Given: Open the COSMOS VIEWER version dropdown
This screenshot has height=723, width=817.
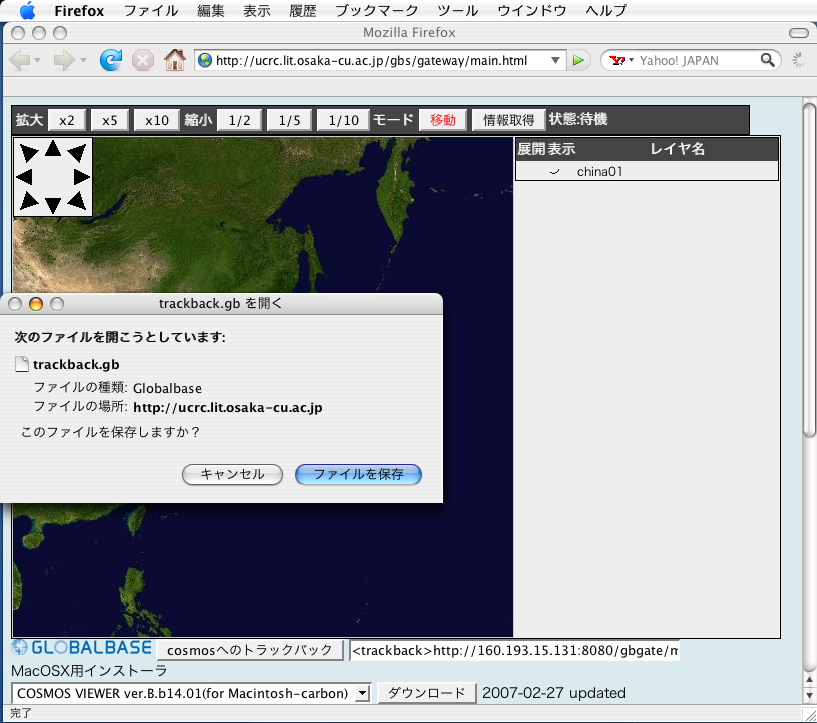Looking at the screenshot, I should click(x=362, y=693).
